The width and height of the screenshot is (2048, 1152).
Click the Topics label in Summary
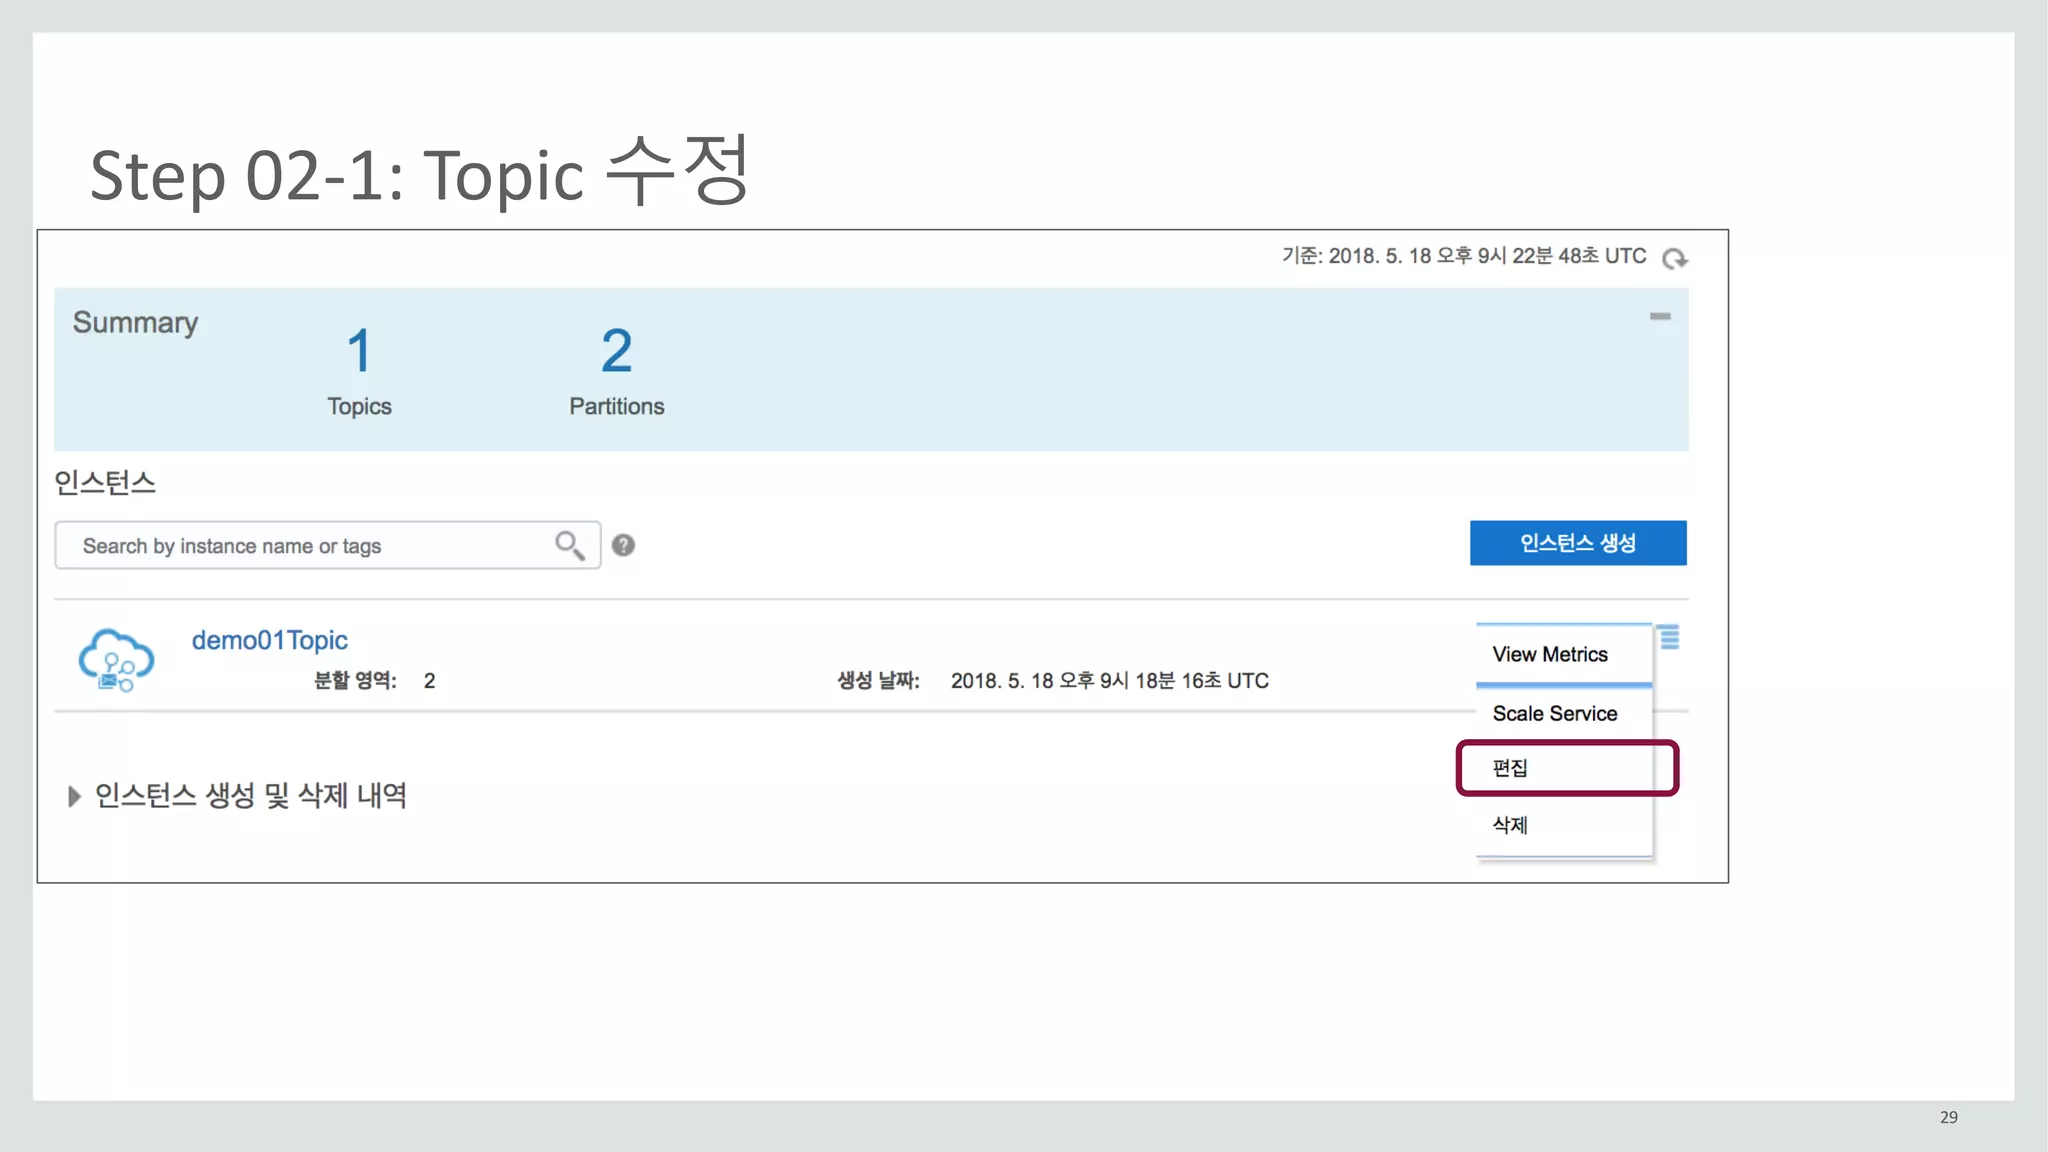click(x=359, y=407)
